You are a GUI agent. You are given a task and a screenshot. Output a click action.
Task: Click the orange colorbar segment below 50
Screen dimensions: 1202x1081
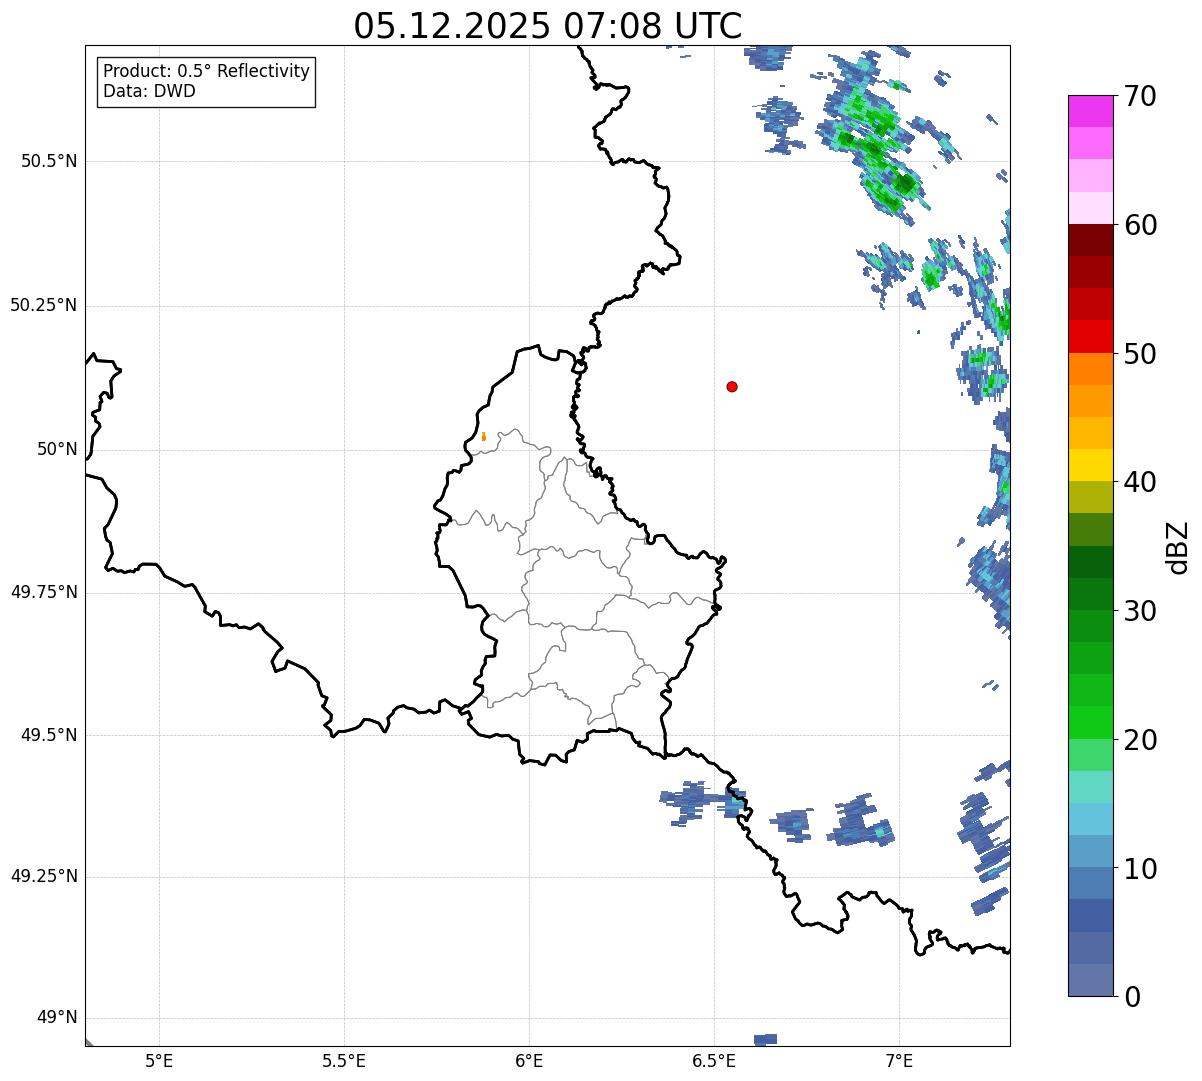click(1090, 369)
